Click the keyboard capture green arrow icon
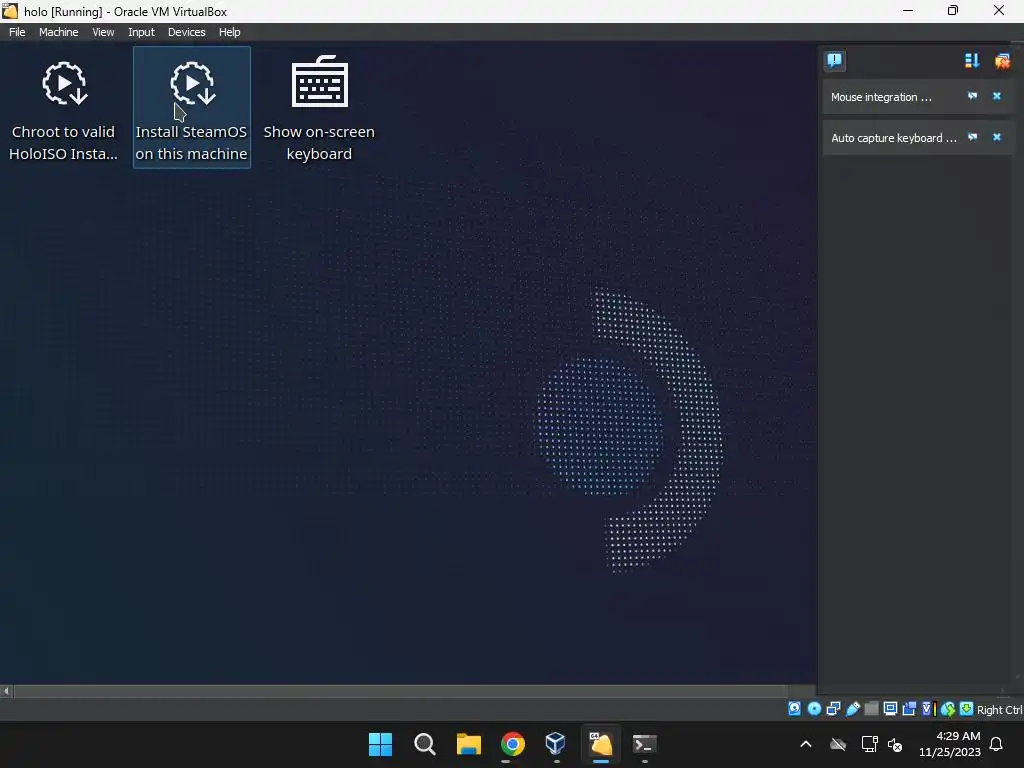Viewport: 1024px width, 768px height. pyautogui.click(x=967, y=709)
